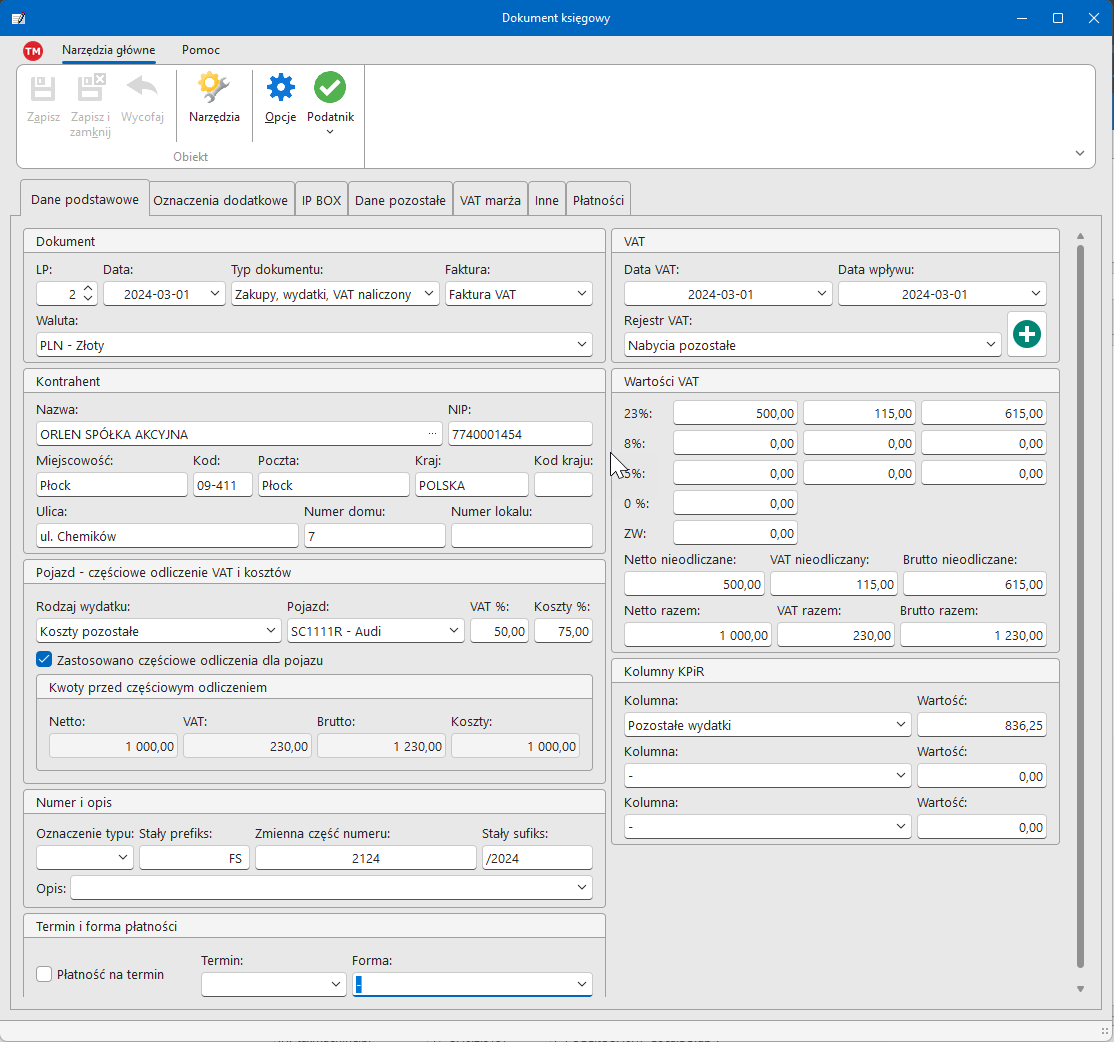Click the green Podatnik checkmark icon

point(330,89)
